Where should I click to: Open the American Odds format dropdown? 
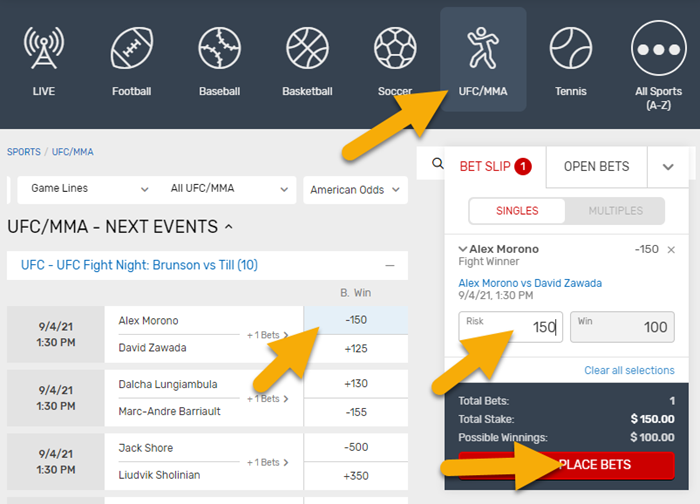click(355, 190)
